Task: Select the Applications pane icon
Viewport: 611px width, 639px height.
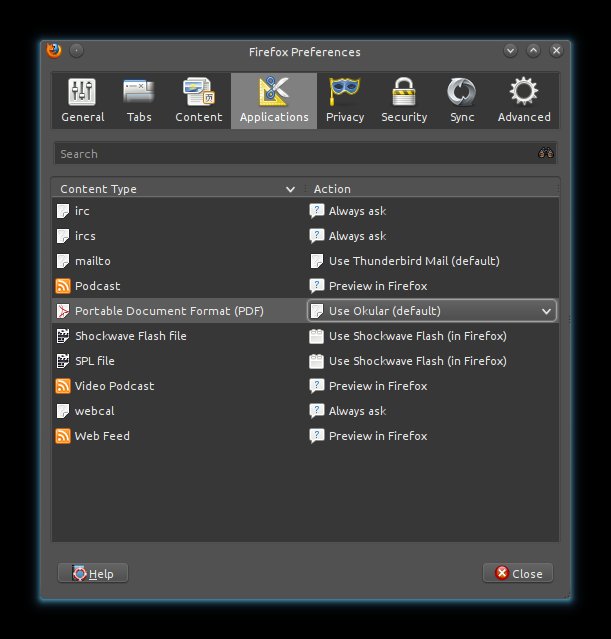Action: 274,101
